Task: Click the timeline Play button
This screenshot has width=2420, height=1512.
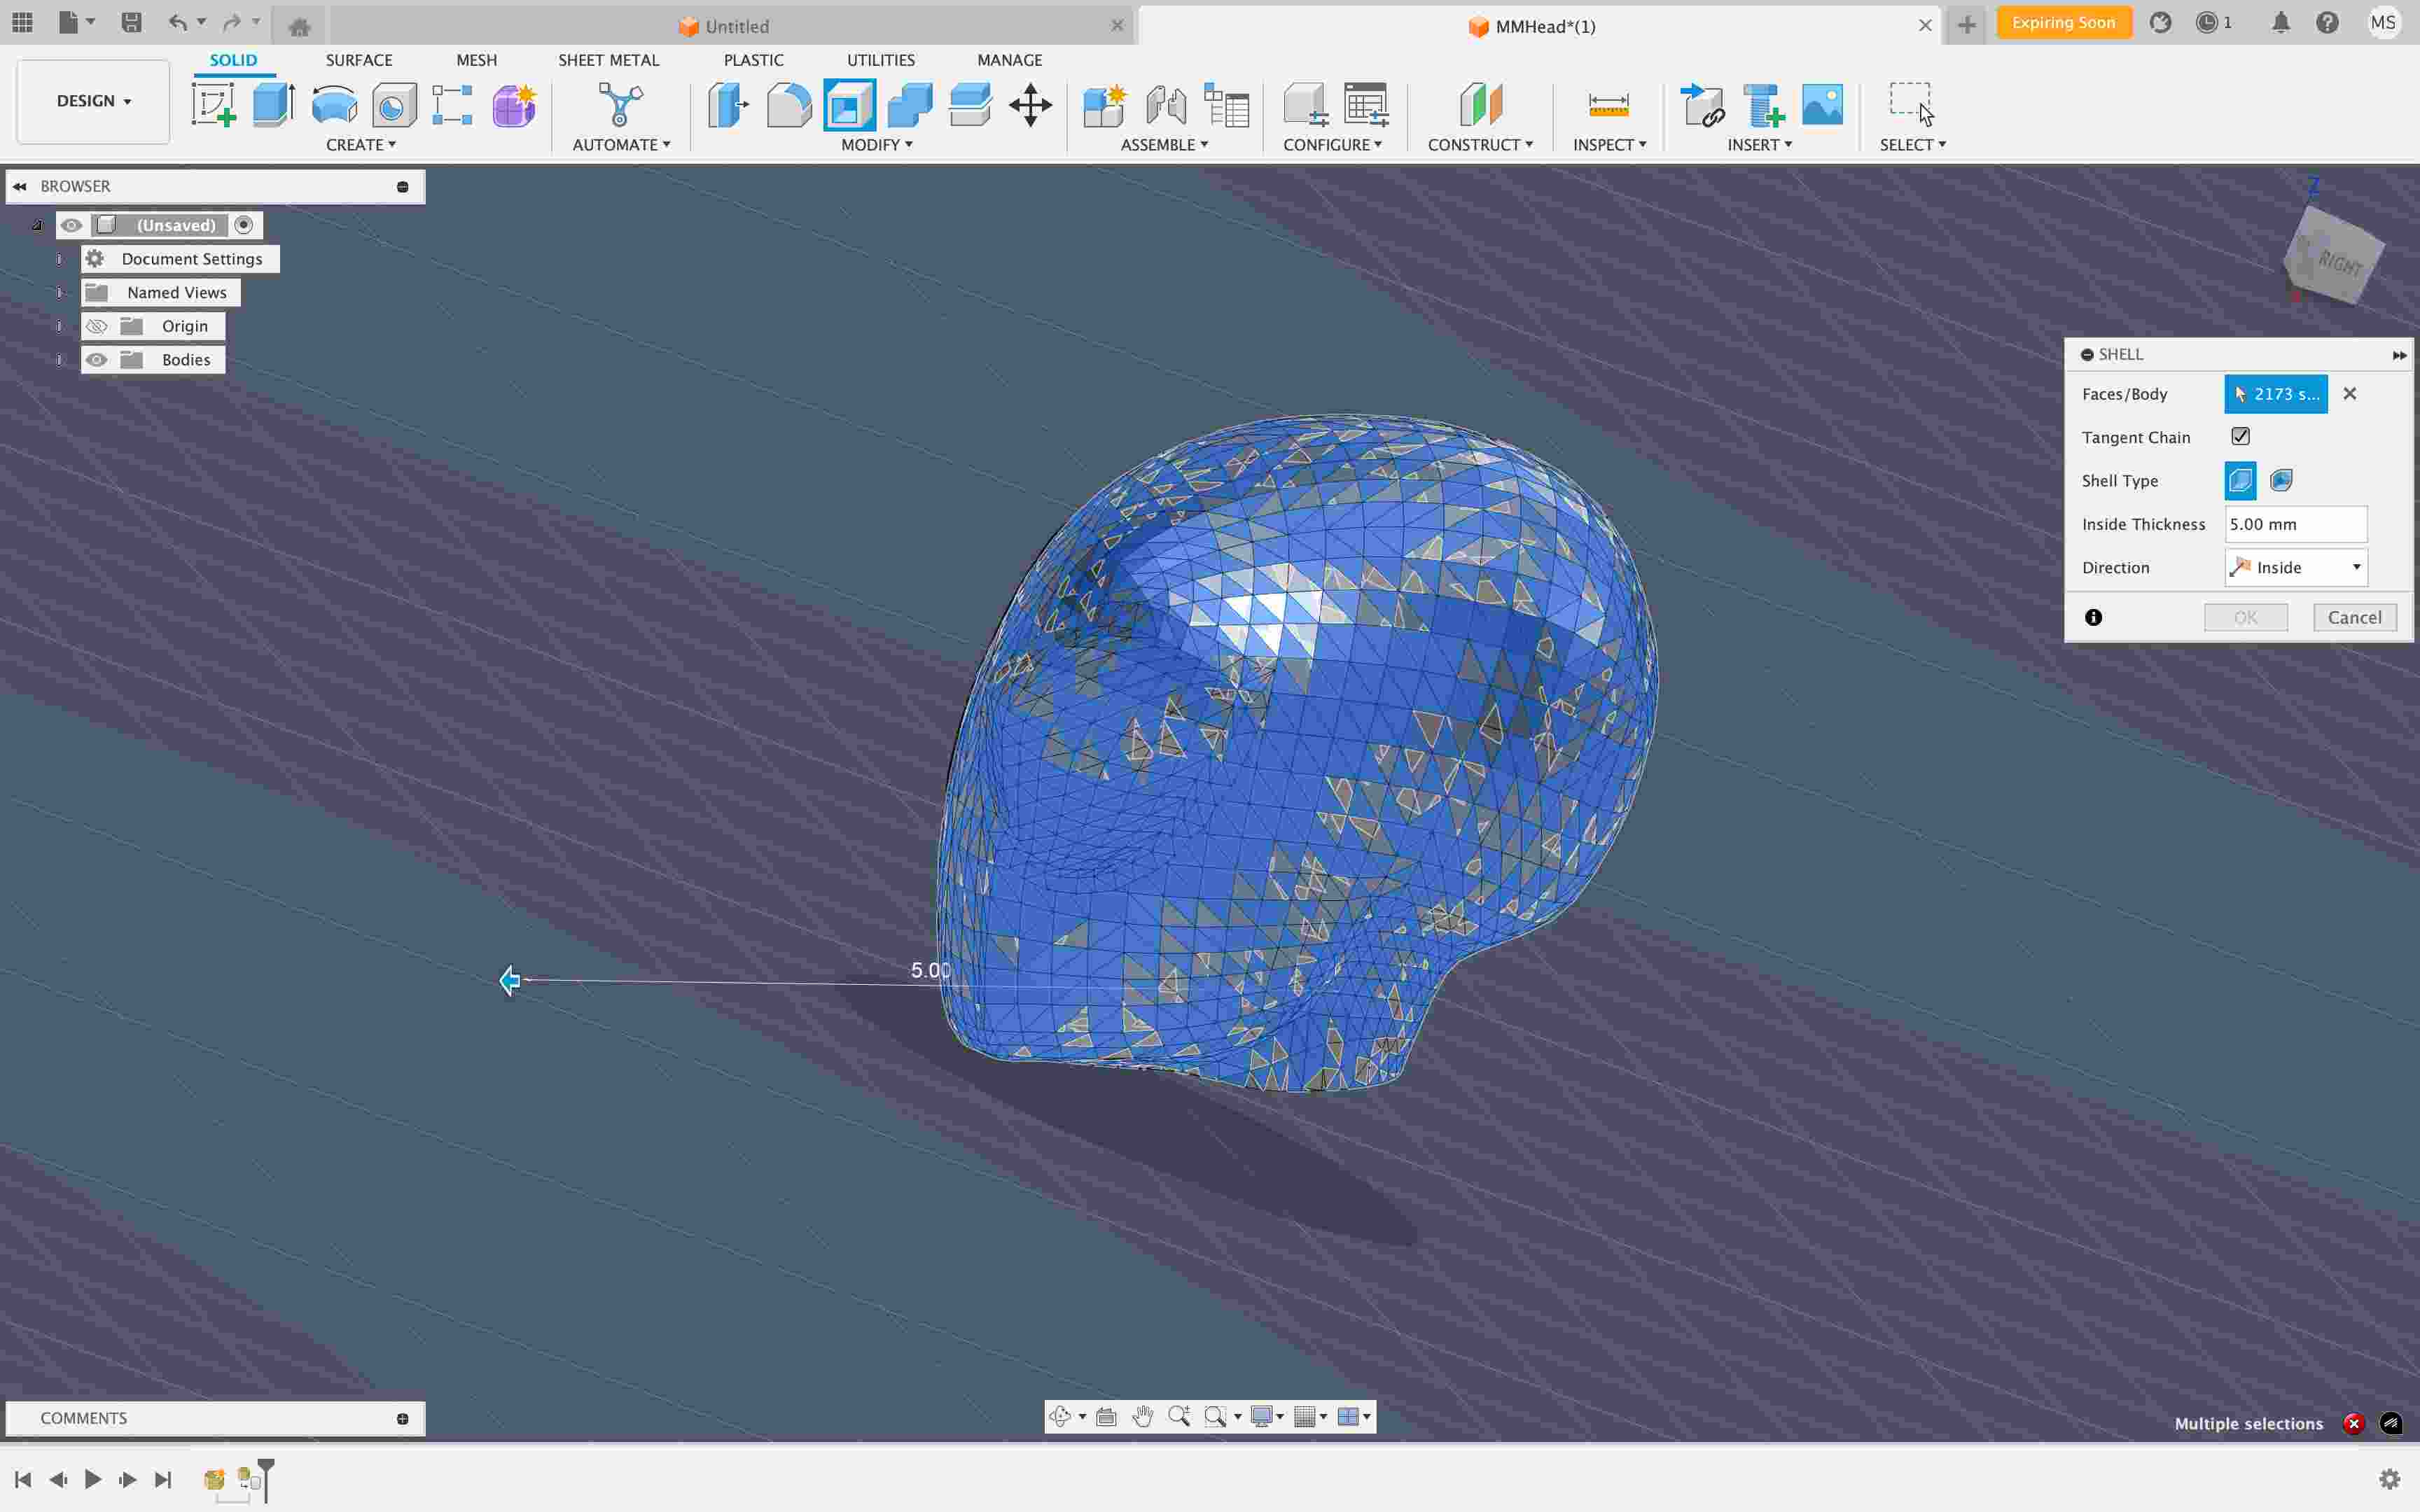Action: click(92, 1479)
